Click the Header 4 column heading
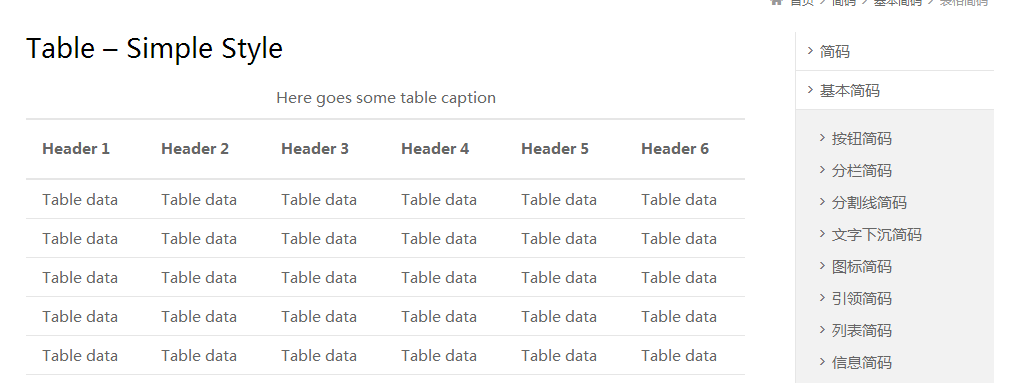 [x=435, y=149]
